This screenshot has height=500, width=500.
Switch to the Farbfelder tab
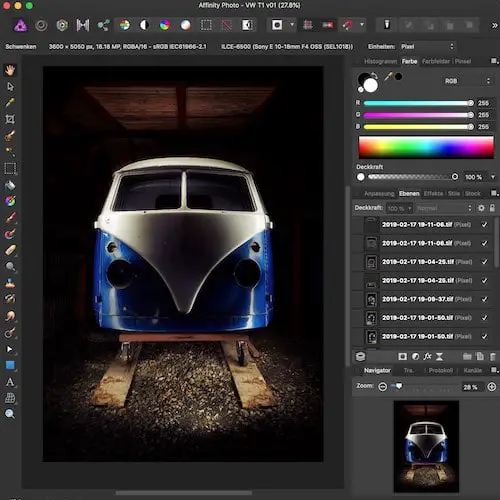pyautogui.click(x=436, y=61)
